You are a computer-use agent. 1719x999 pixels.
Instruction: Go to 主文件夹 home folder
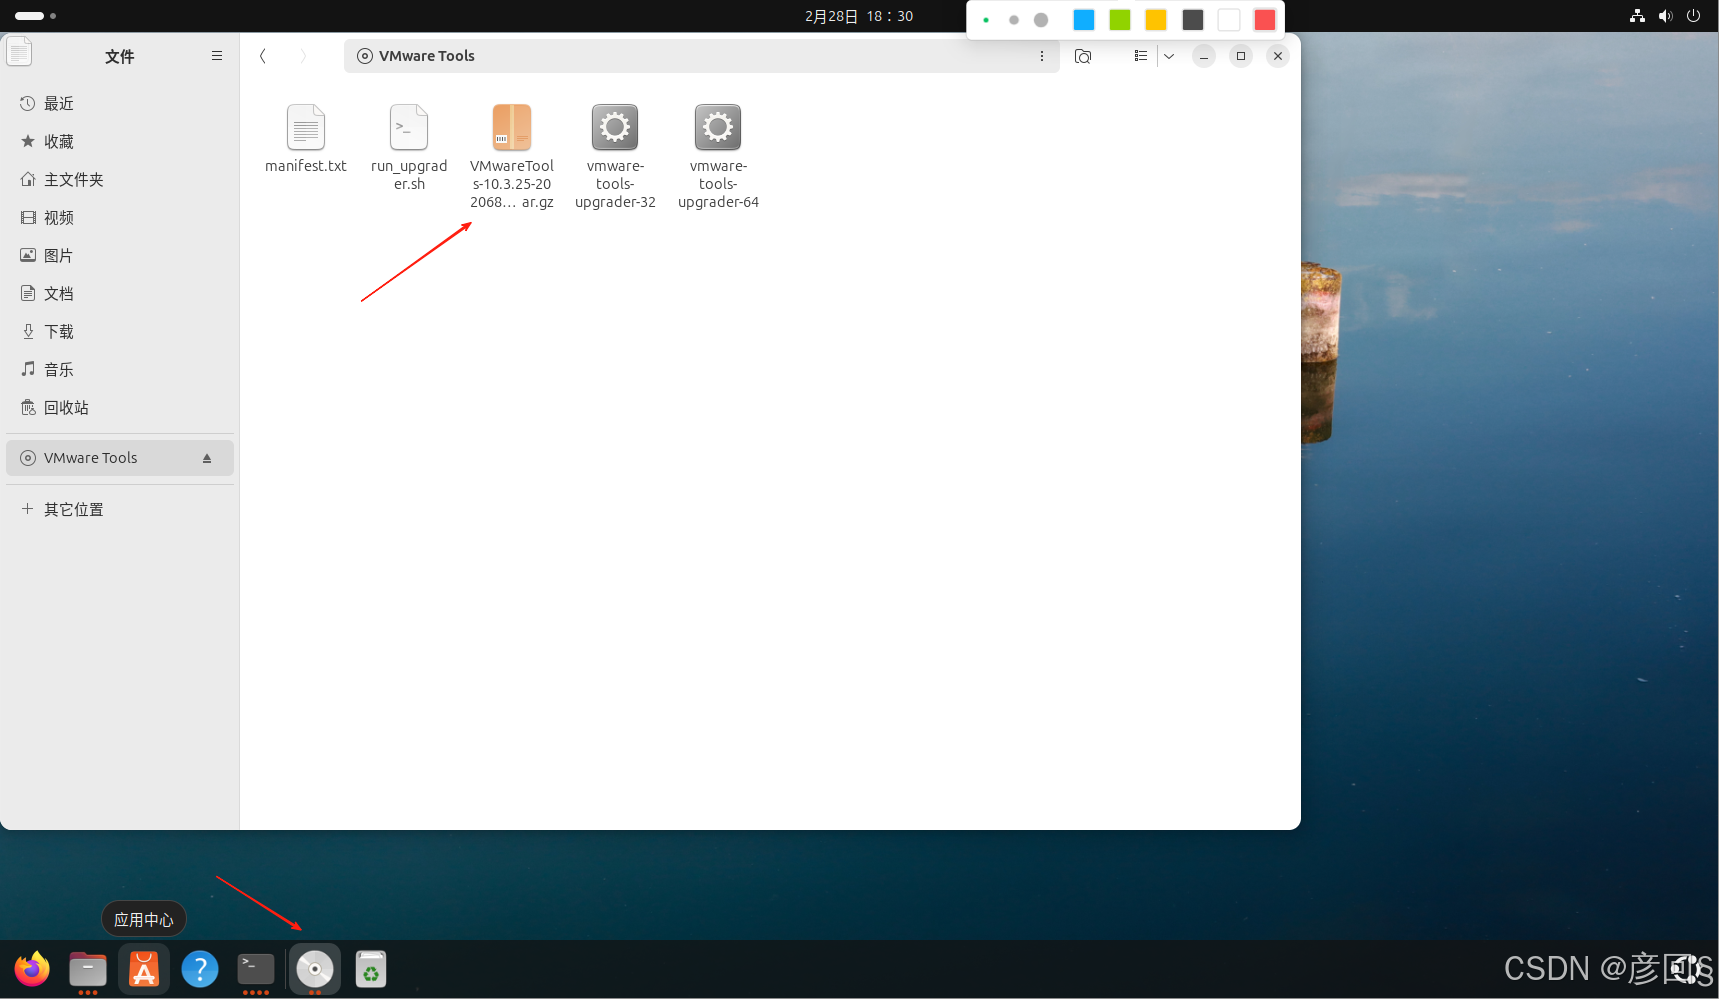point(120,180)
